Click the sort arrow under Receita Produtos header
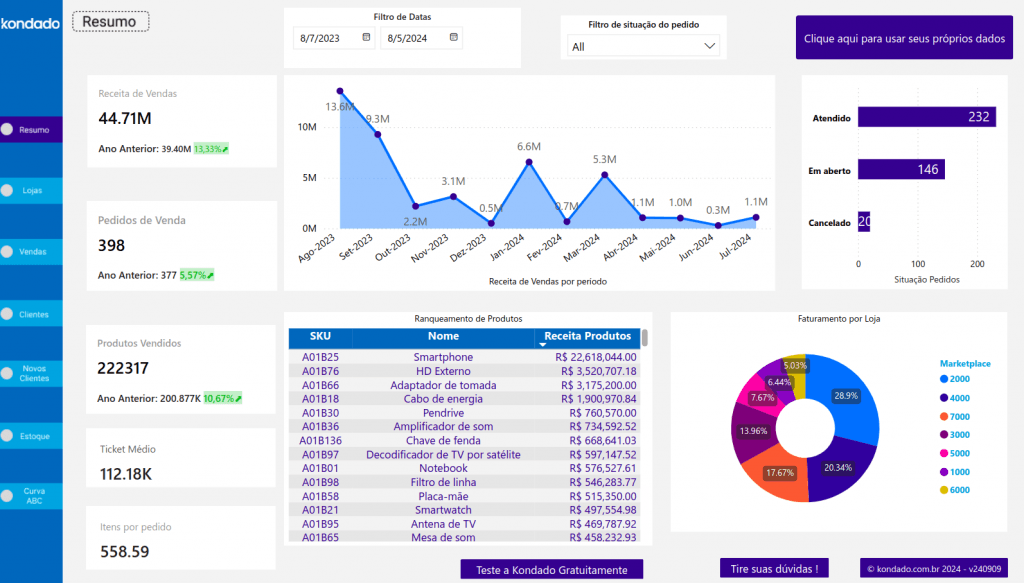This screenshot has width=1024, height=583. [x=544, y=344]
